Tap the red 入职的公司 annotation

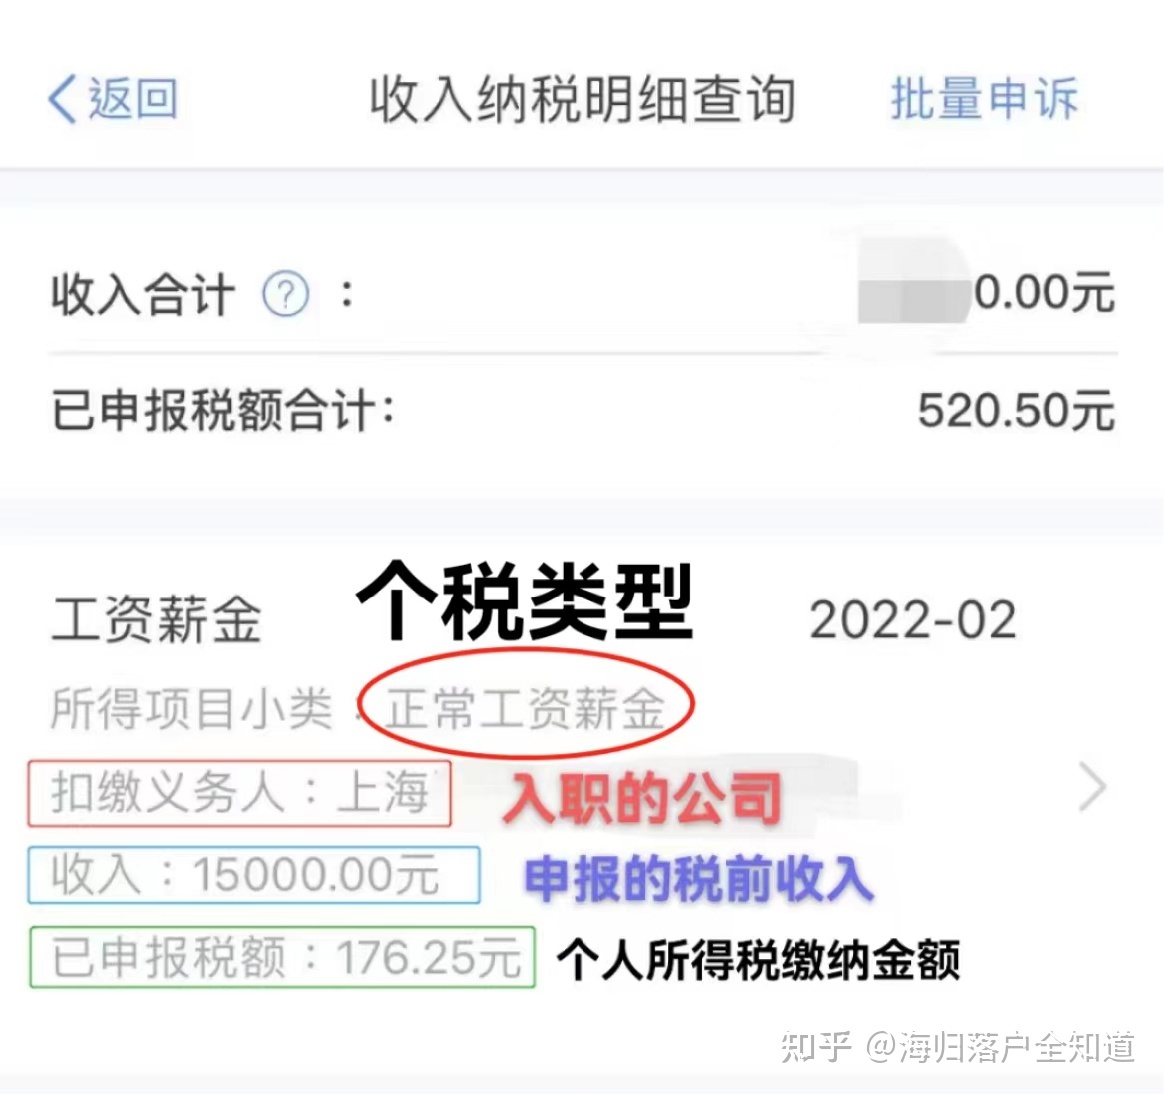pyautogui.click(x=642, y=799)
